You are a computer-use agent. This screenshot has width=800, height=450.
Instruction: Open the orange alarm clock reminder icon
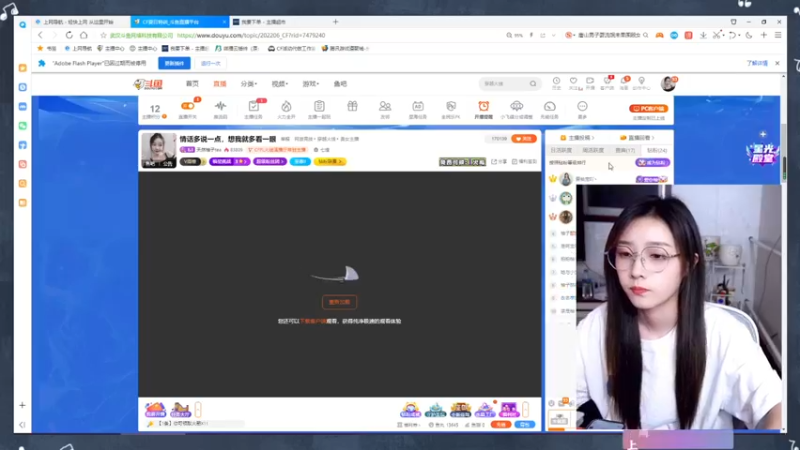484,106
